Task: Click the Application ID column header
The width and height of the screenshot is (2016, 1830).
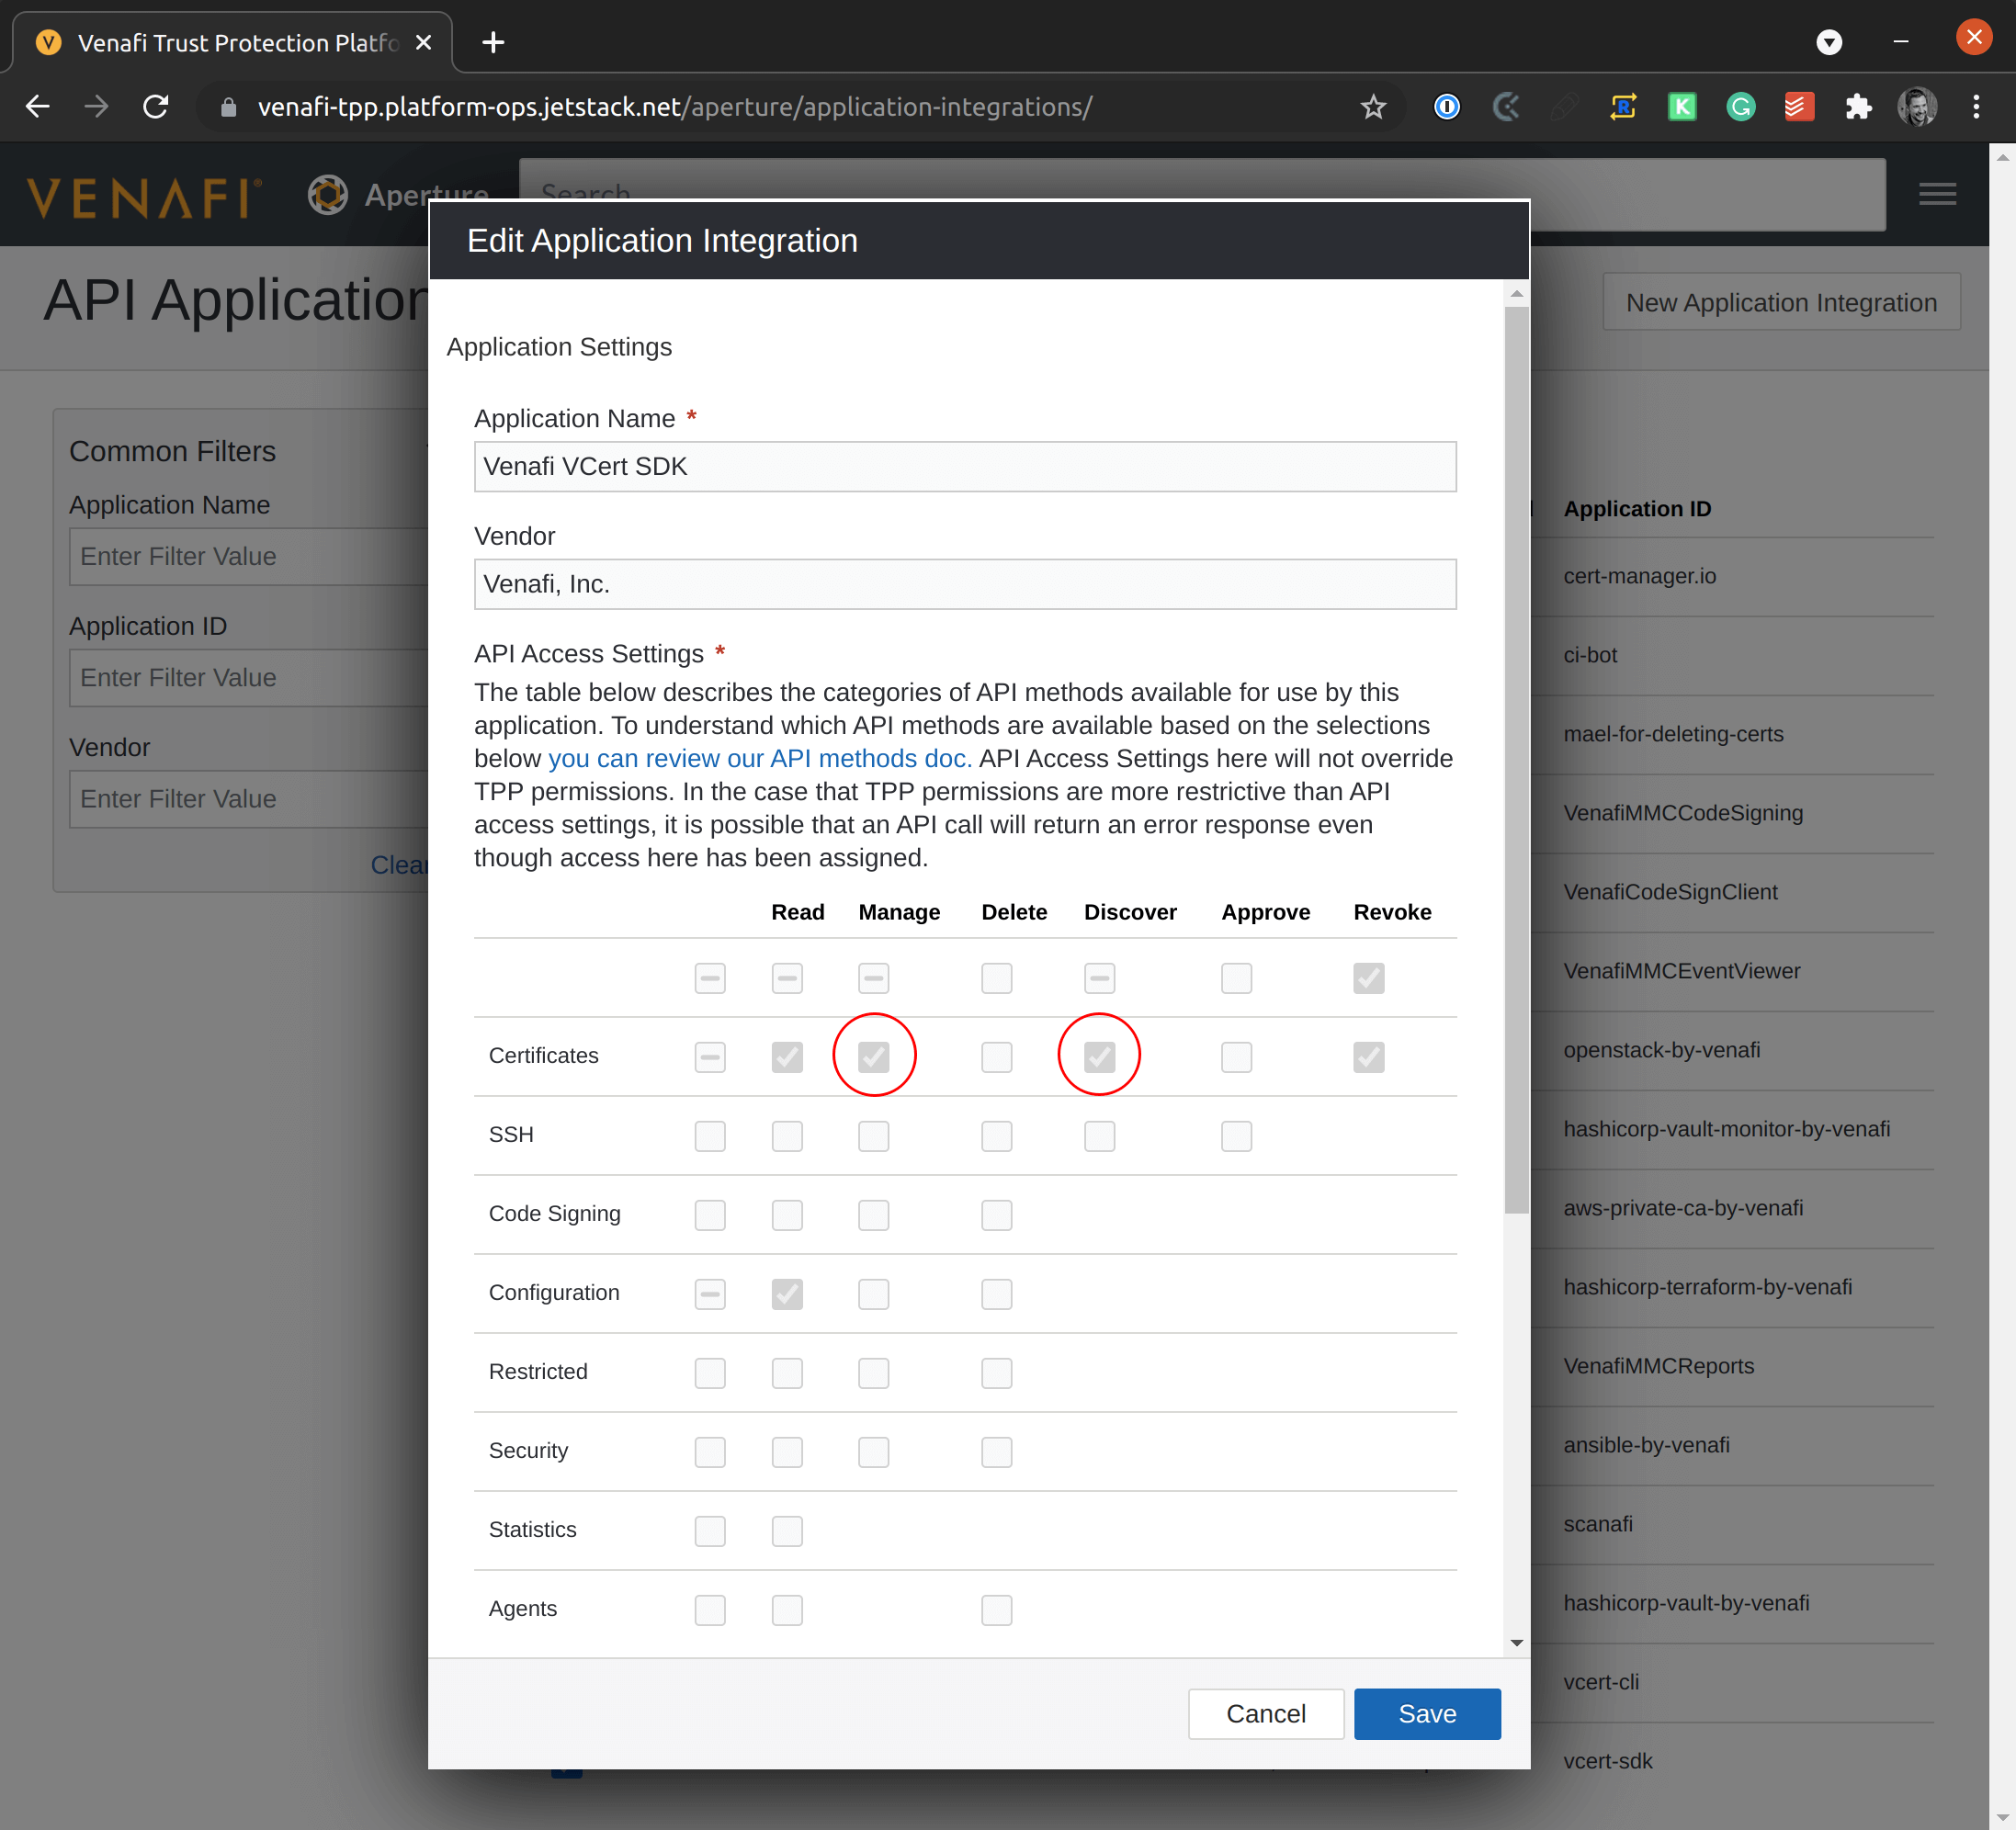Action: point(1637,508)
